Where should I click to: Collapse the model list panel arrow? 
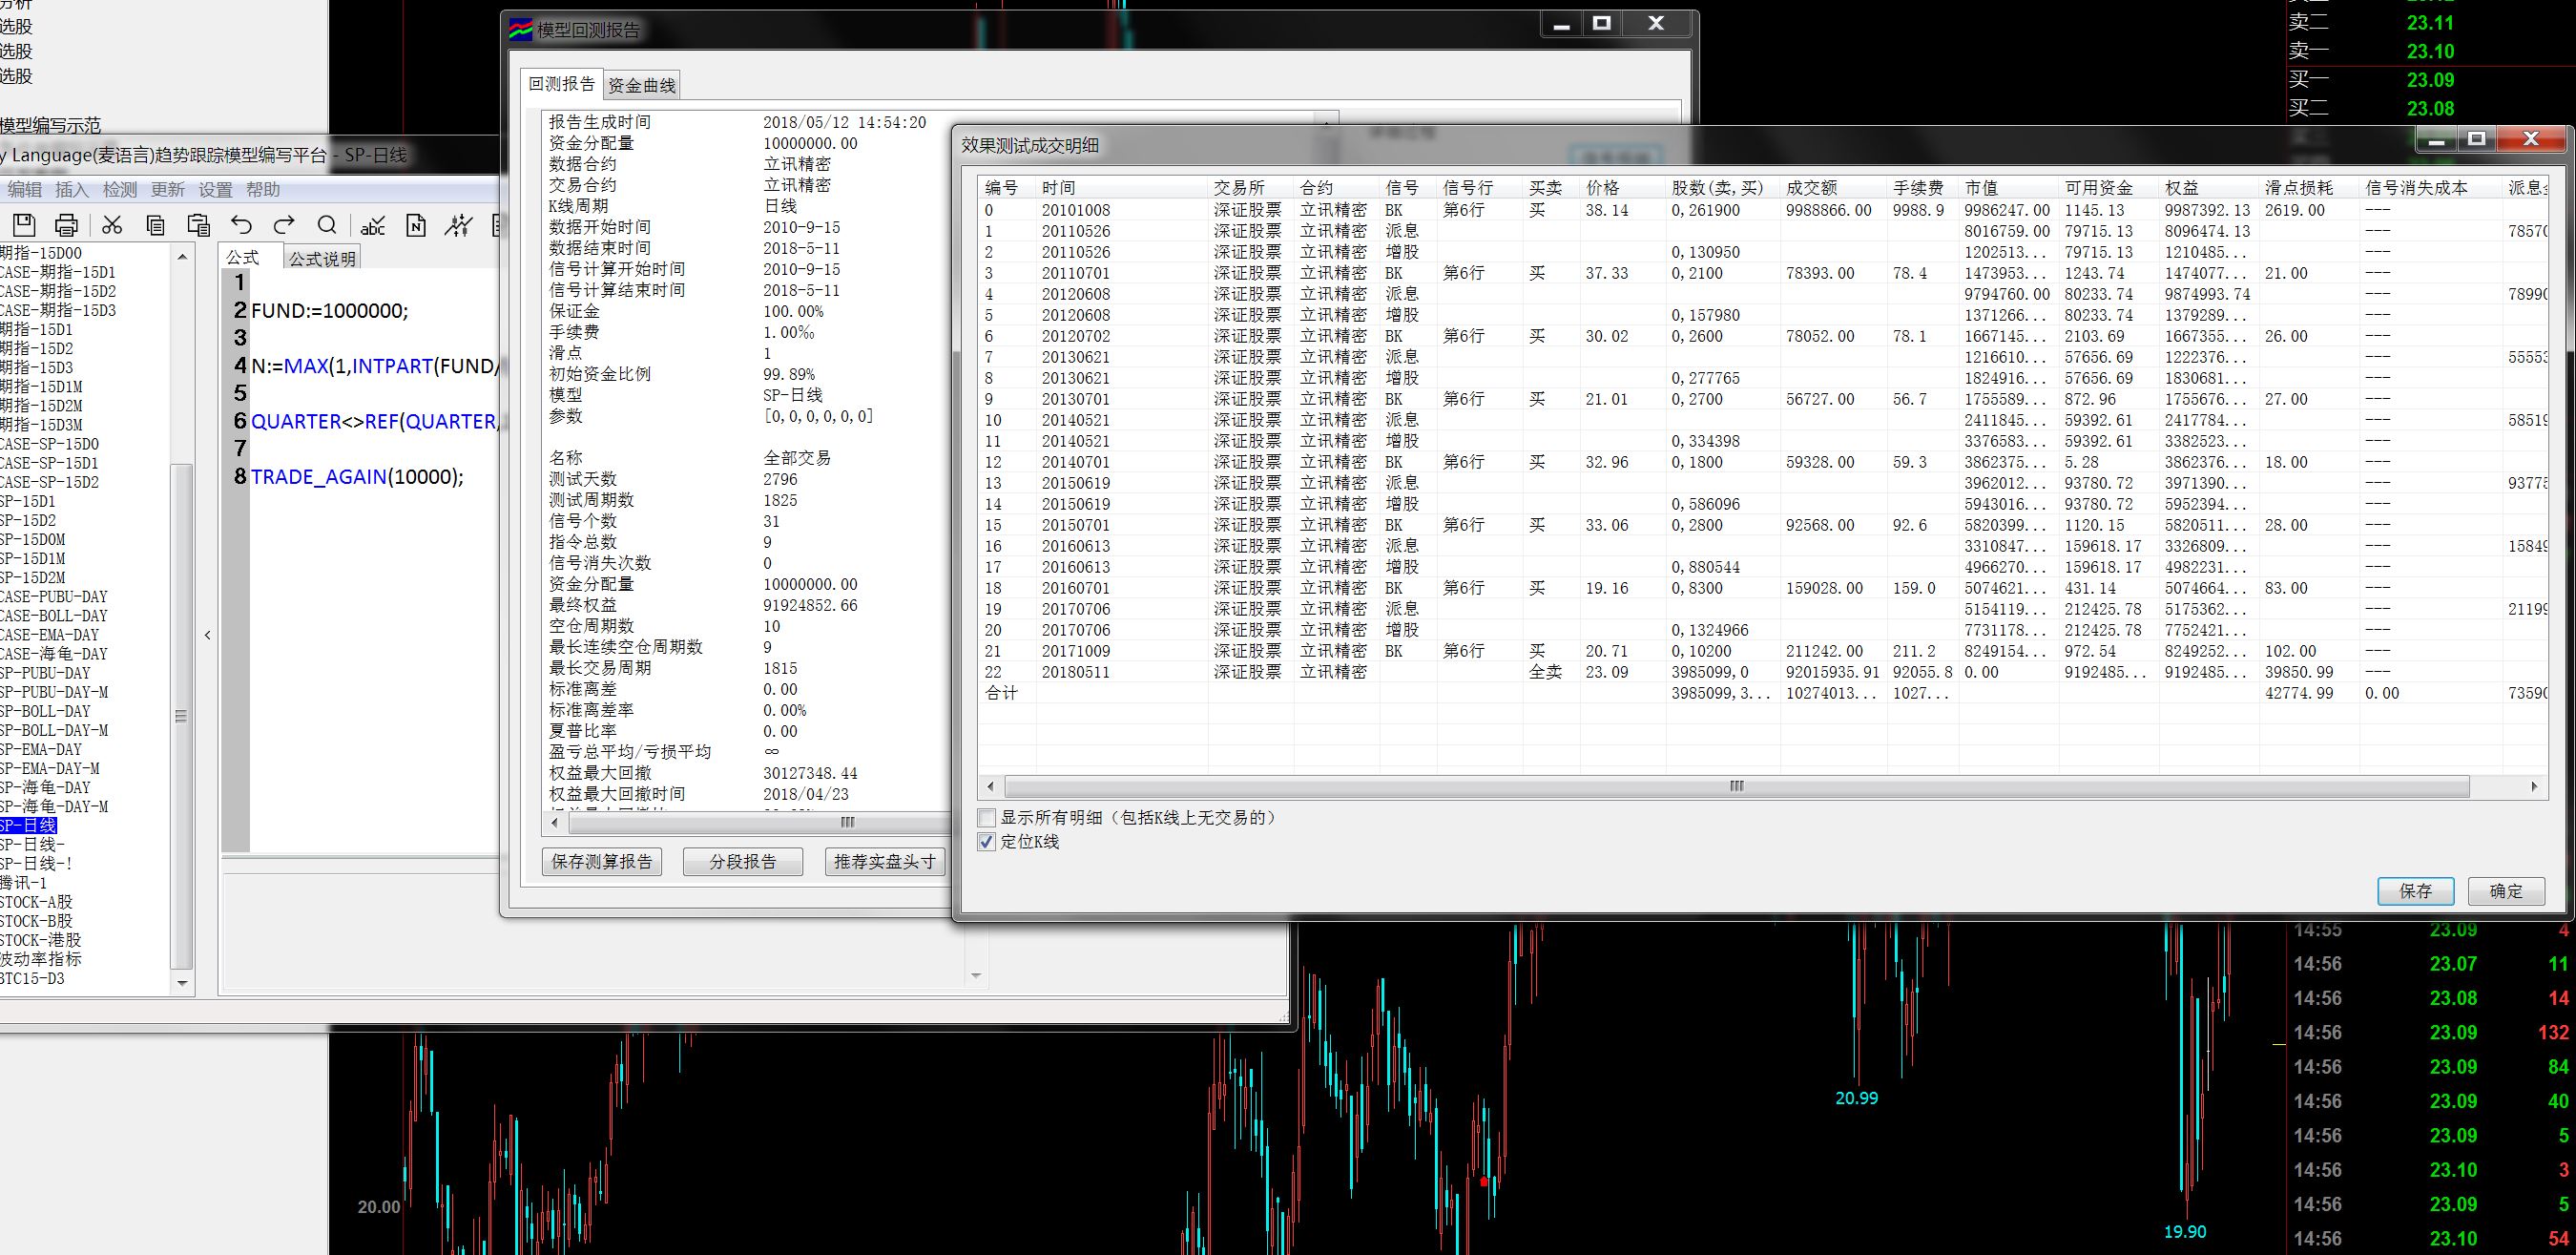207,635
